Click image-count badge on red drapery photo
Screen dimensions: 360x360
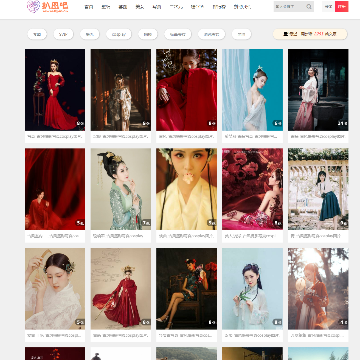(x=80, y=223)
